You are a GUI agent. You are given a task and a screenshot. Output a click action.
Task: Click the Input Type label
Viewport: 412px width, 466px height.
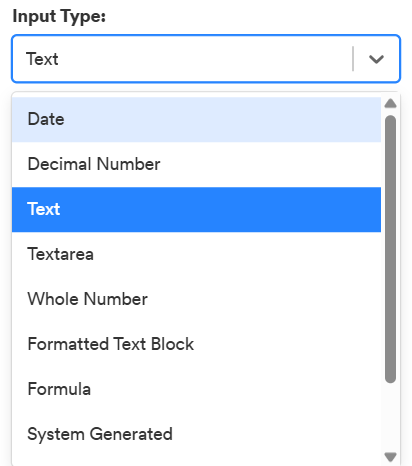click(59, 17)
